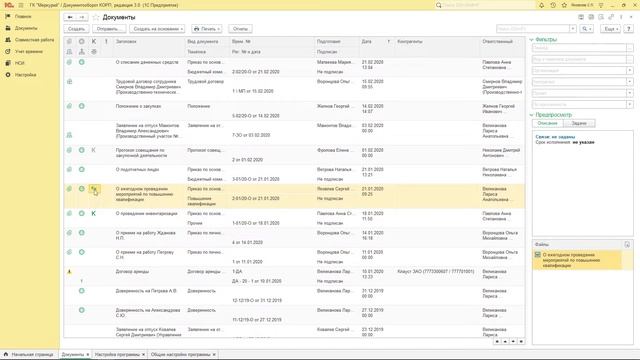This screenshot has height=360, width=640.
Task: Switch to the Задачи preview tab
Action: [579, 123]
